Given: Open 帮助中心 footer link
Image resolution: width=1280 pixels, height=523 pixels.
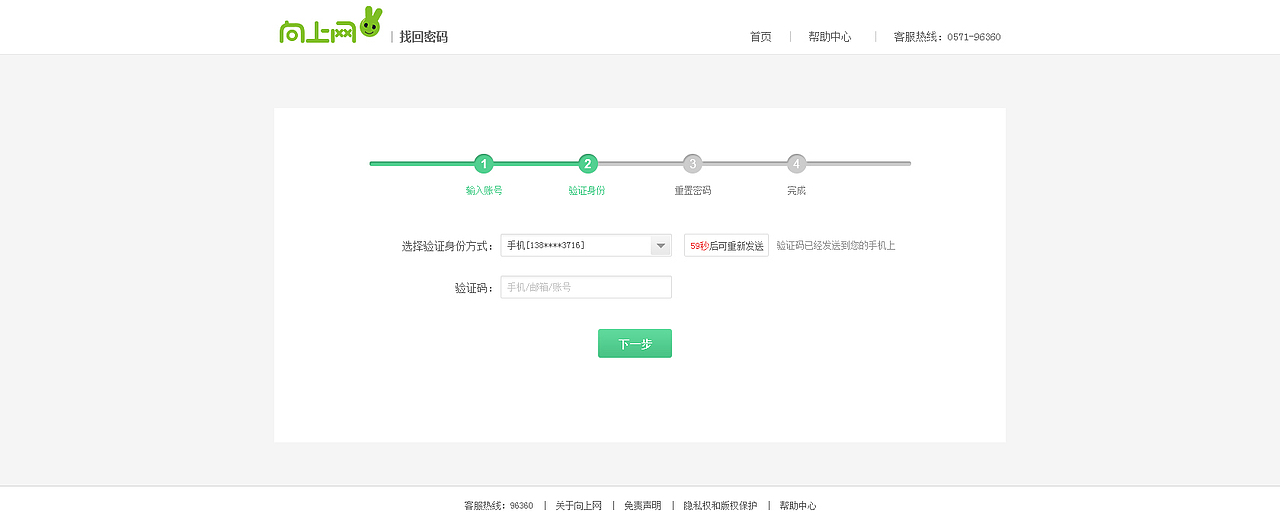Looking at the screenshot, I should pyautogui.click(x=798, y=506).
